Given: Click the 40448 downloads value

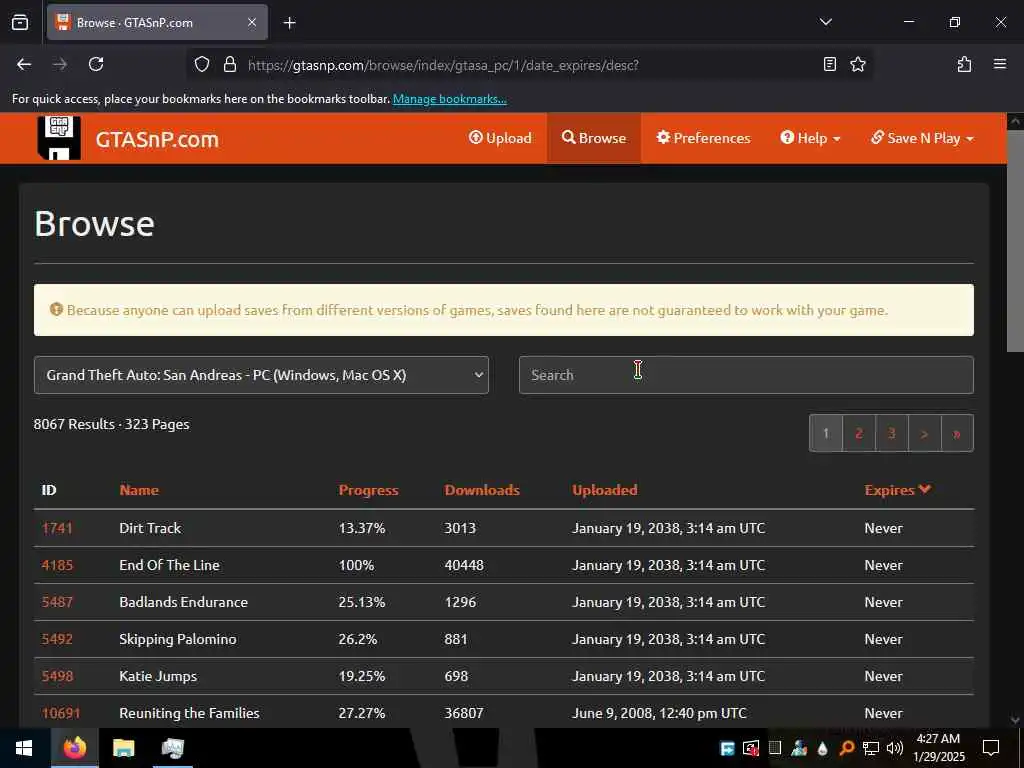Looking at the screenshot, I should pos(464,565).
